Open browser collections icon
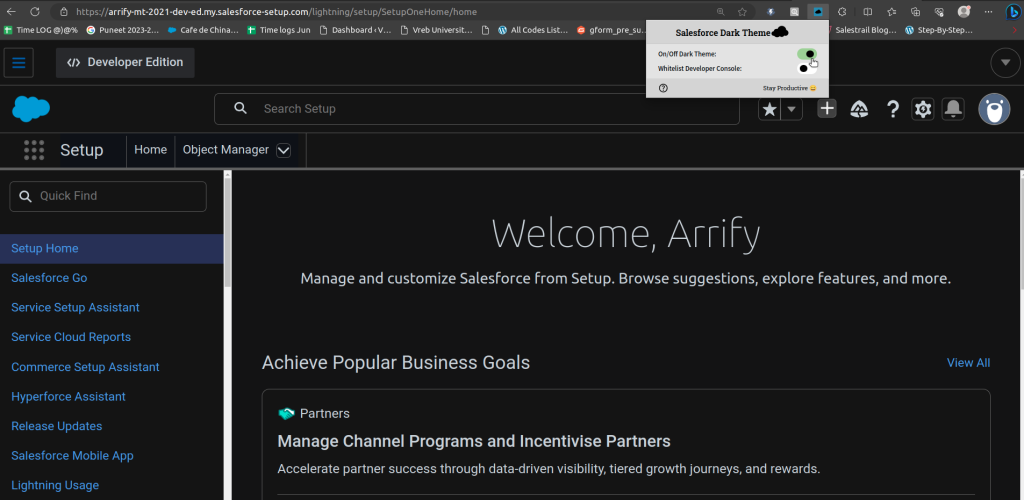 [916, 12]
